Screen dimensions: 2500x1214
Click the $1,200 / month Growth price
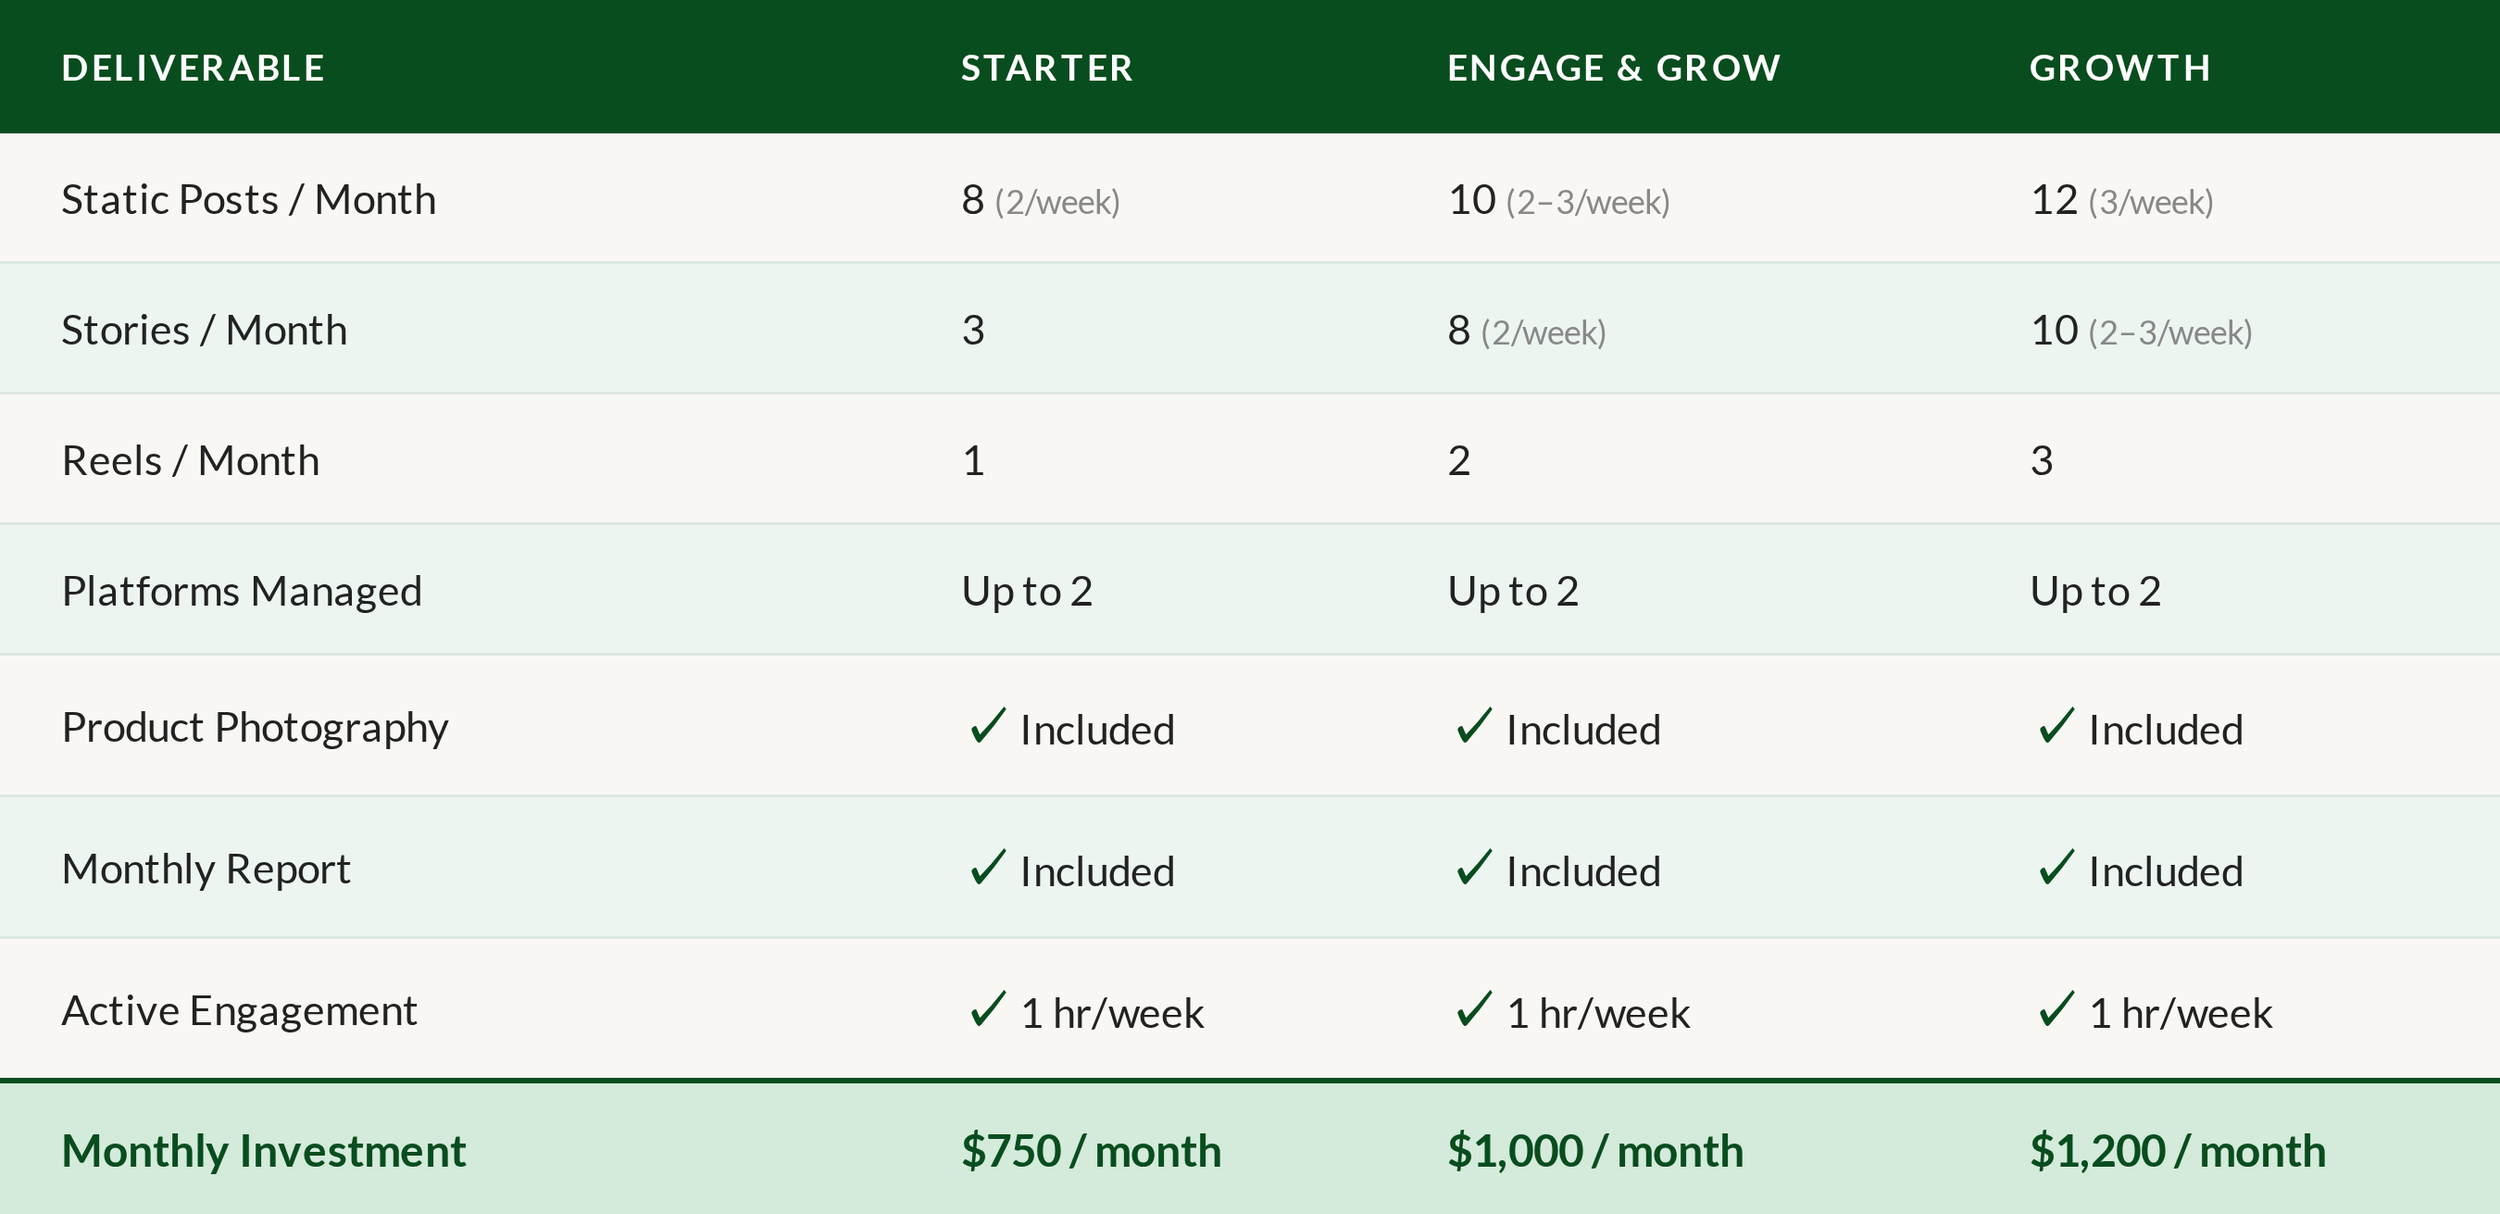pos(2177,1151)
